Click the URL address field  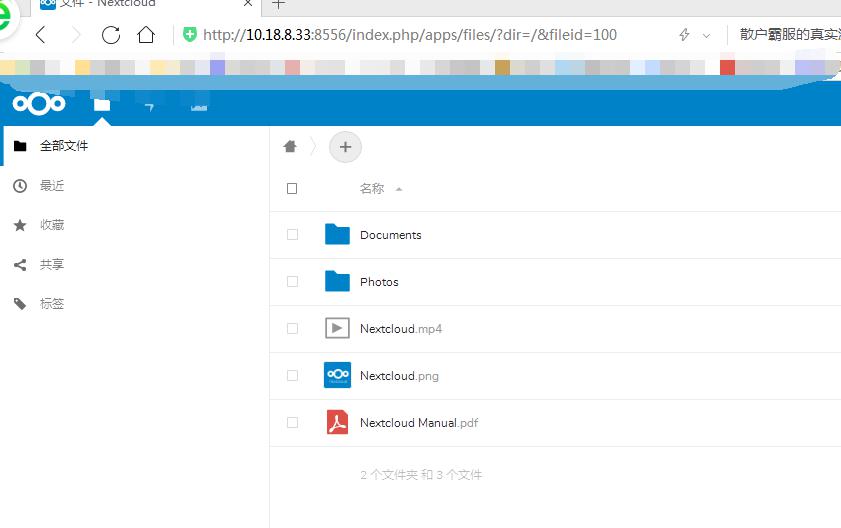click(x=410, y=35)
